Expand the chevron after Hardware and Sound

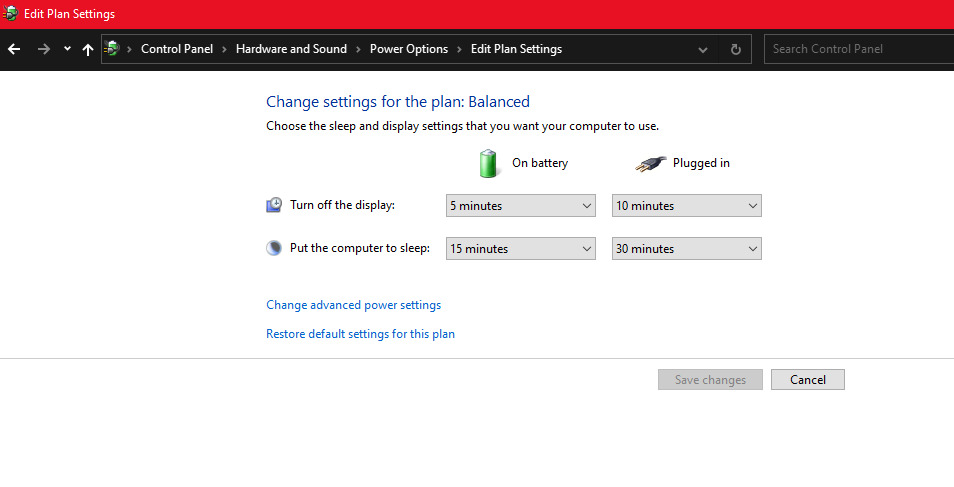pyautogui.click(x=358, y=49)
